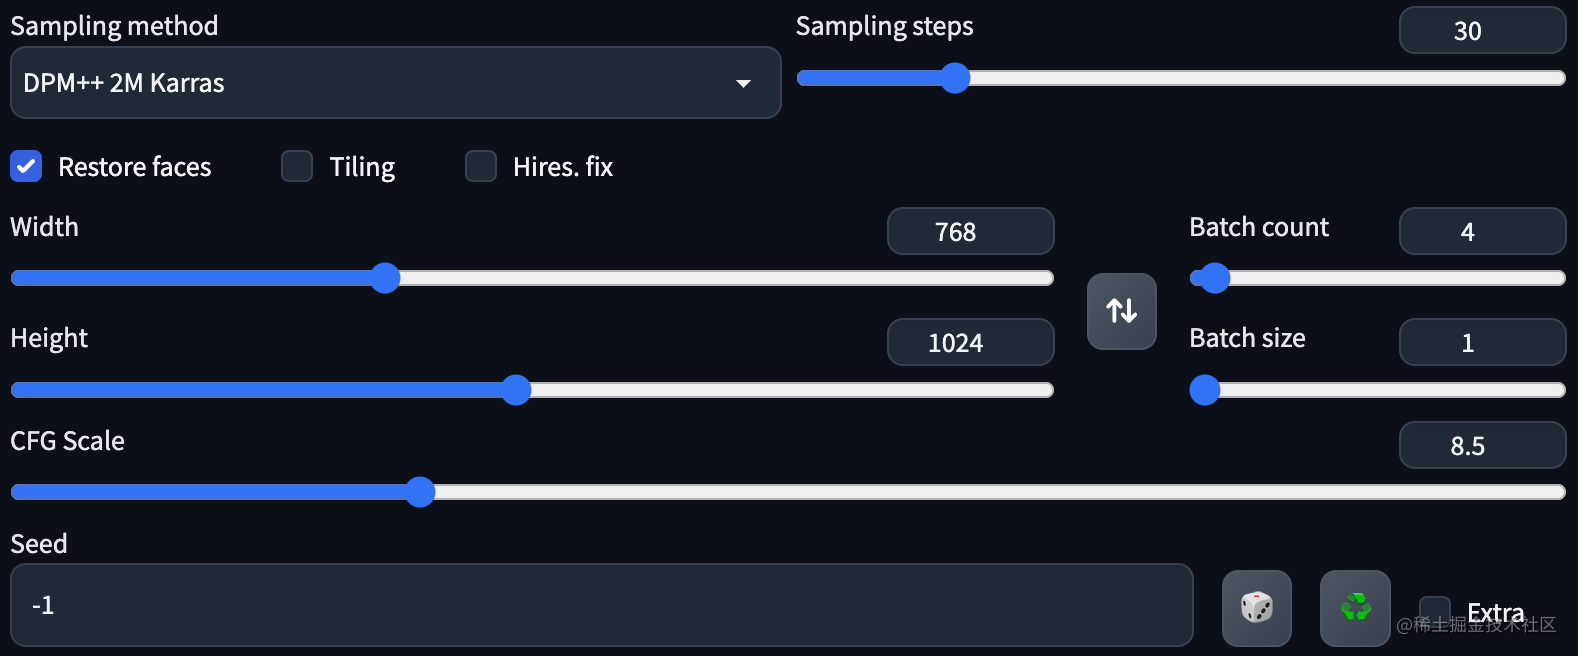The width and height of the screenshot is (1578, 656).
Task: Click the Batch count slider handle
Action: (1214, 278)
